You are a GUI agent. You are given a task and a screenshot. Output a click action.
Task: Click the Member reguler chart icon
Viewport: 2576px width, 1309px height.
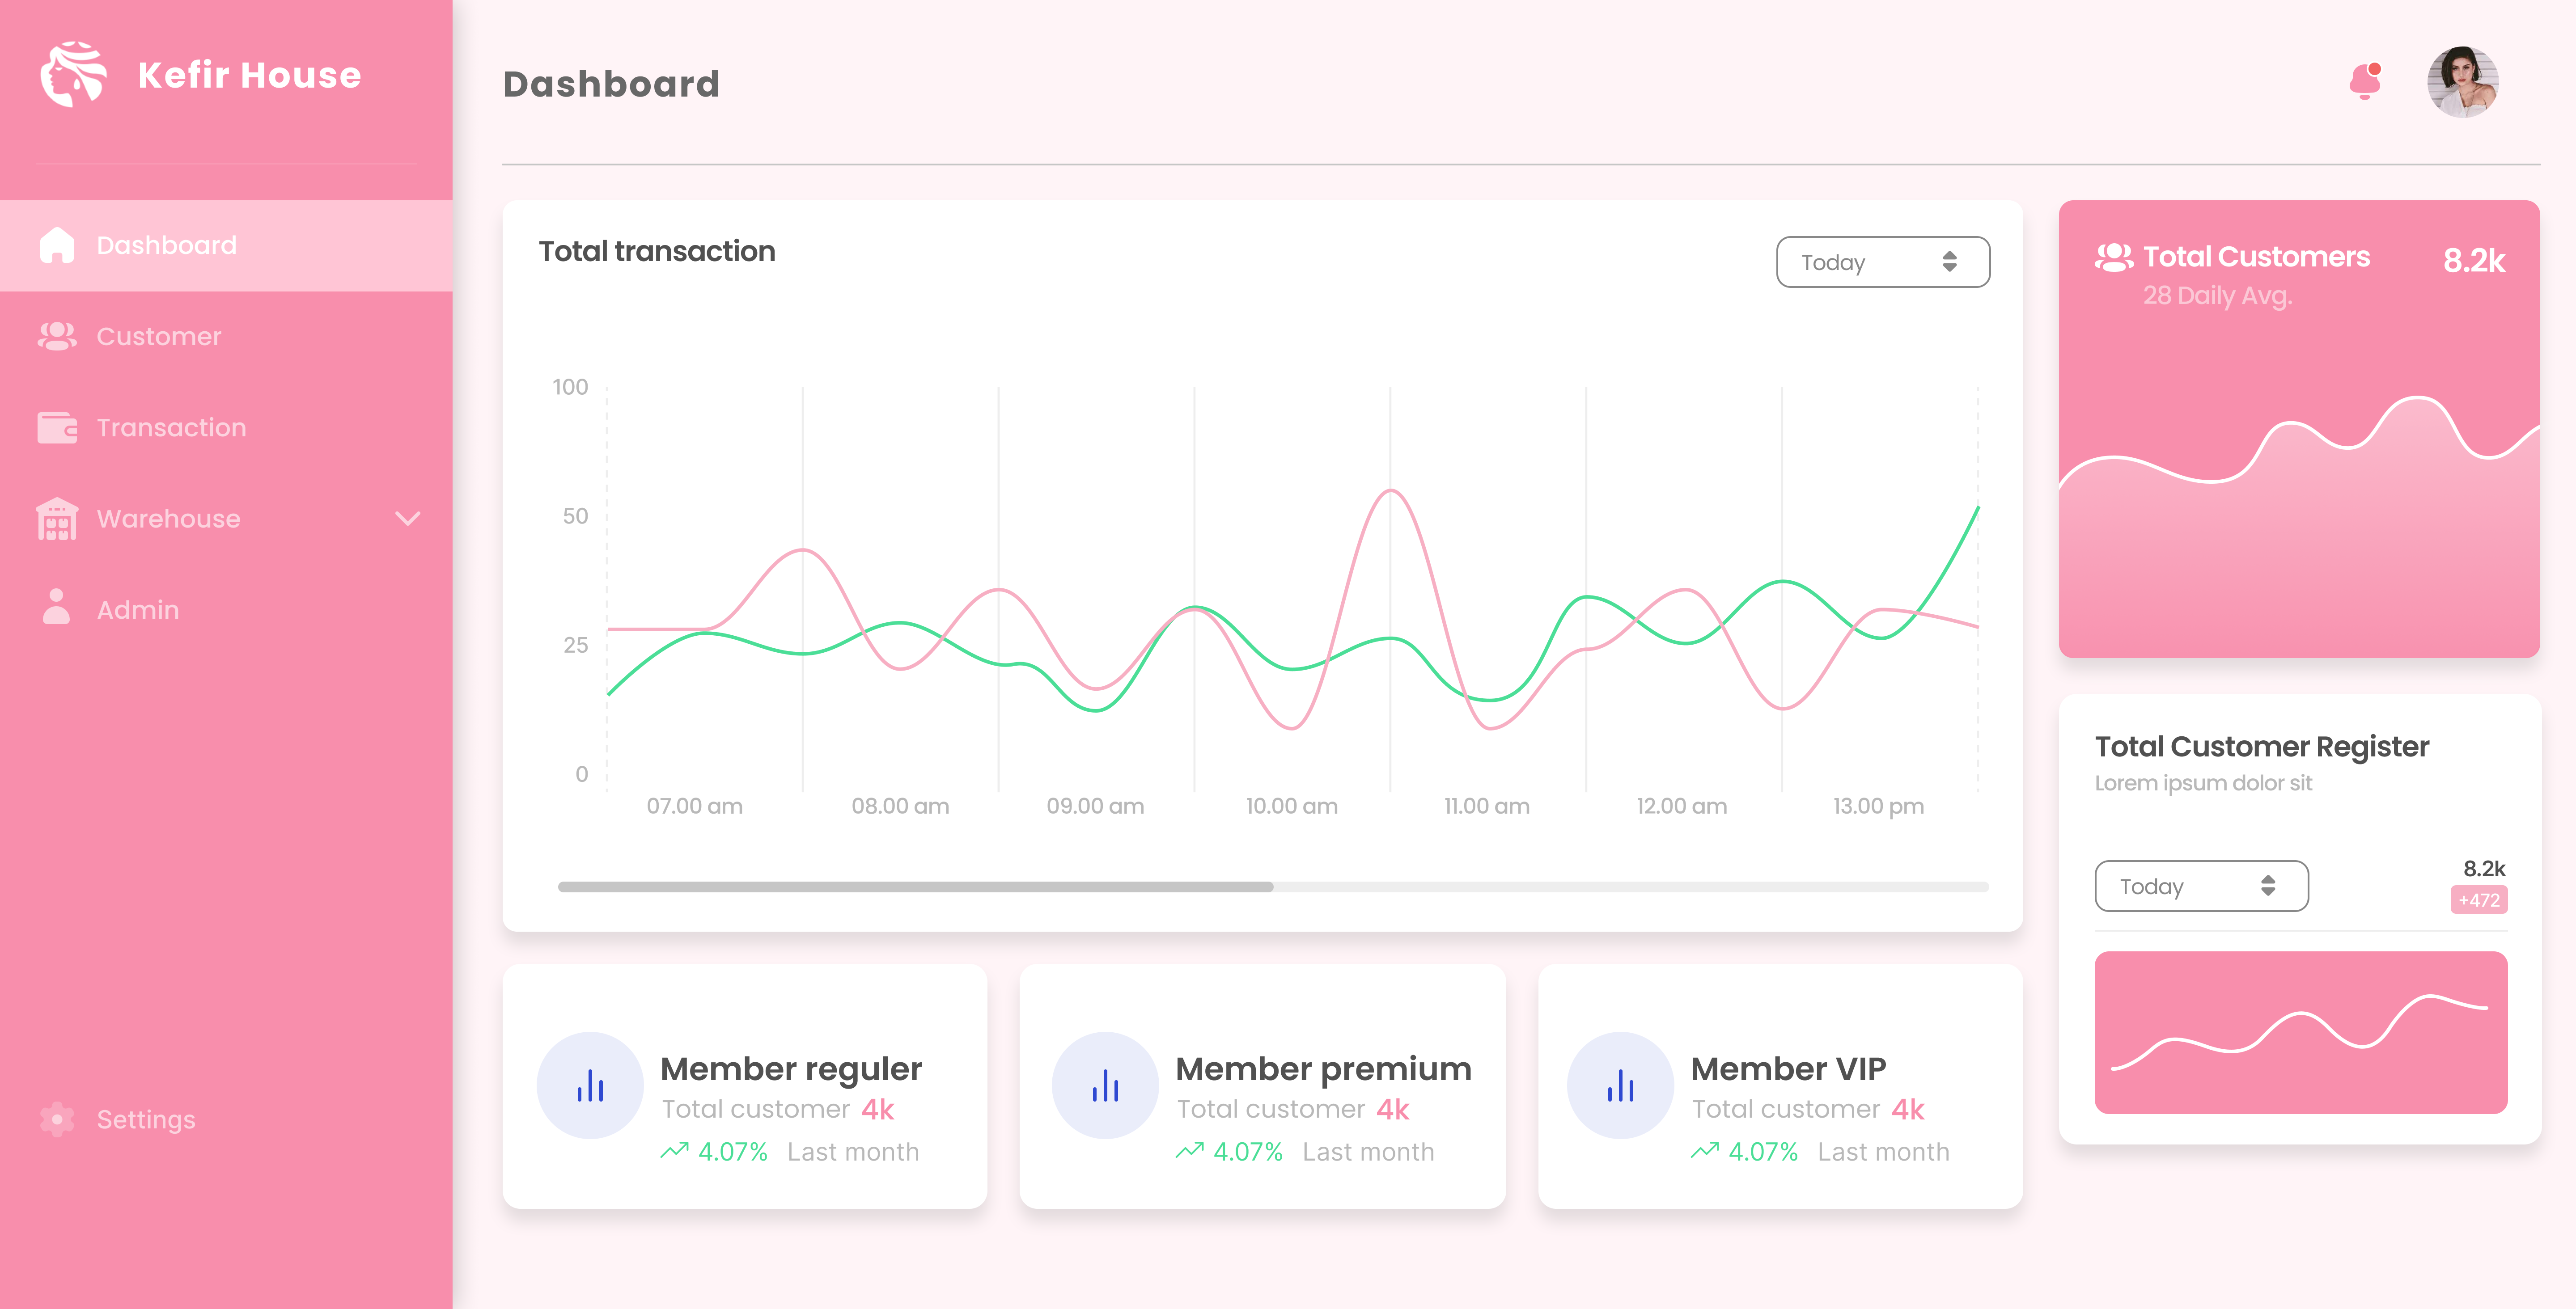point(590,1085)
